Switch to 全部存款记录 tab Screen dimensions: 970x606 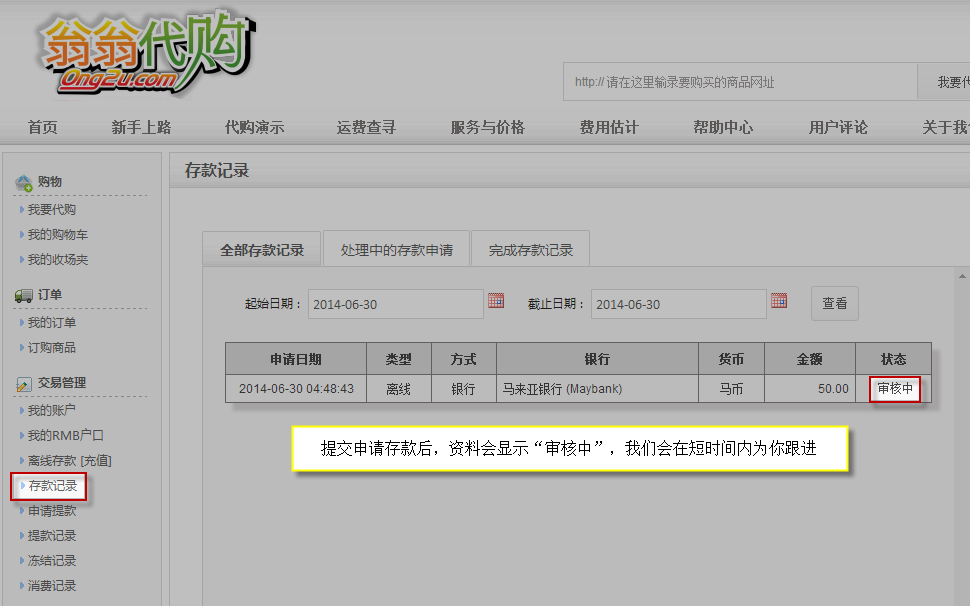coord(262,249)
